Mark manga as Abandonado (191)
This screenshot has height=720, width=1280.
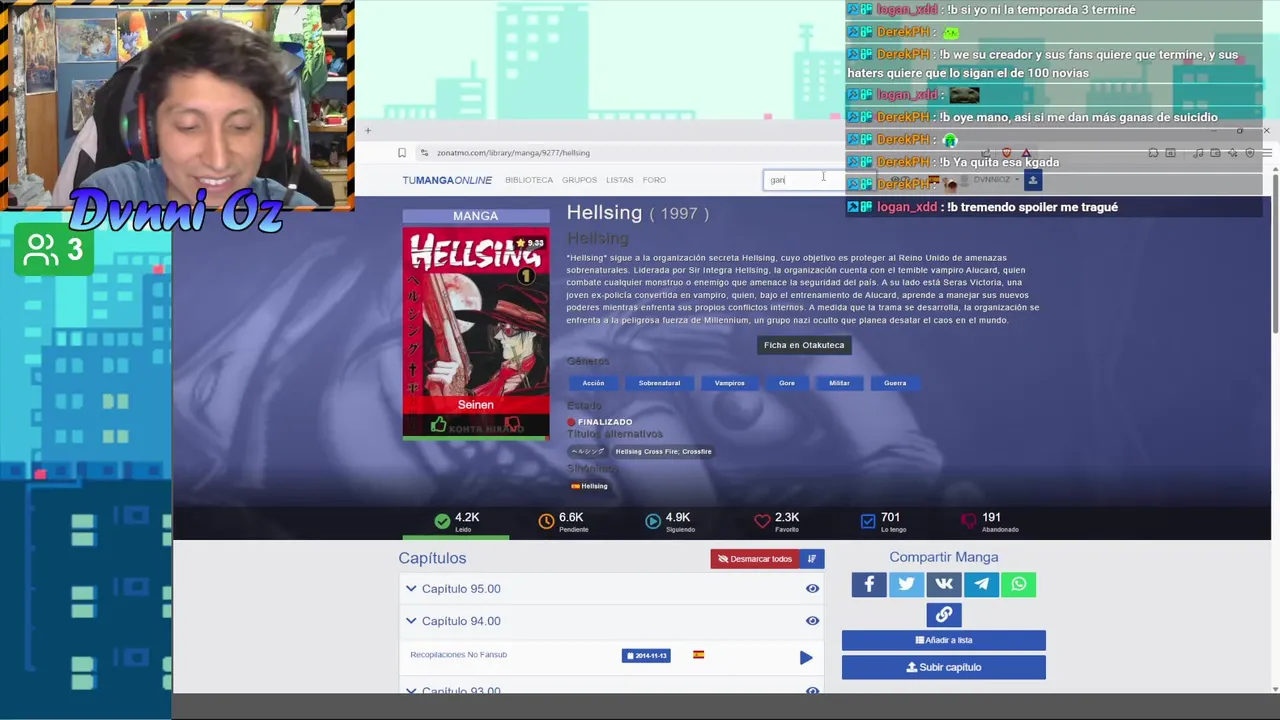pyautogui.click(x=989, y=521)
